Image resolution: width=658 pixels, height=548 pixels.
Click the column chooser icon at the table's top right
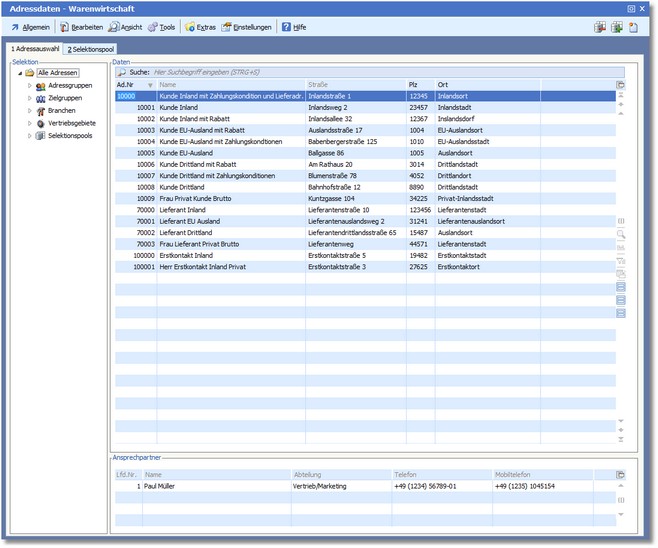[621, 85]
